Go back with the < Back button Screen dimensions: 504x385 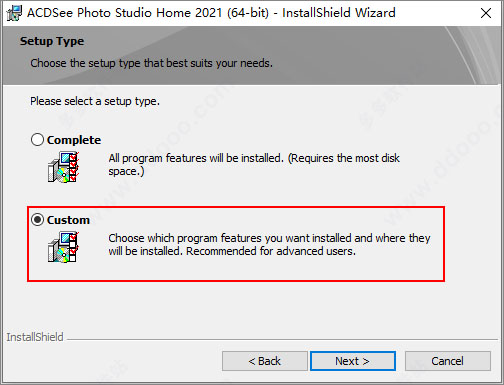[x=265, y=361]
